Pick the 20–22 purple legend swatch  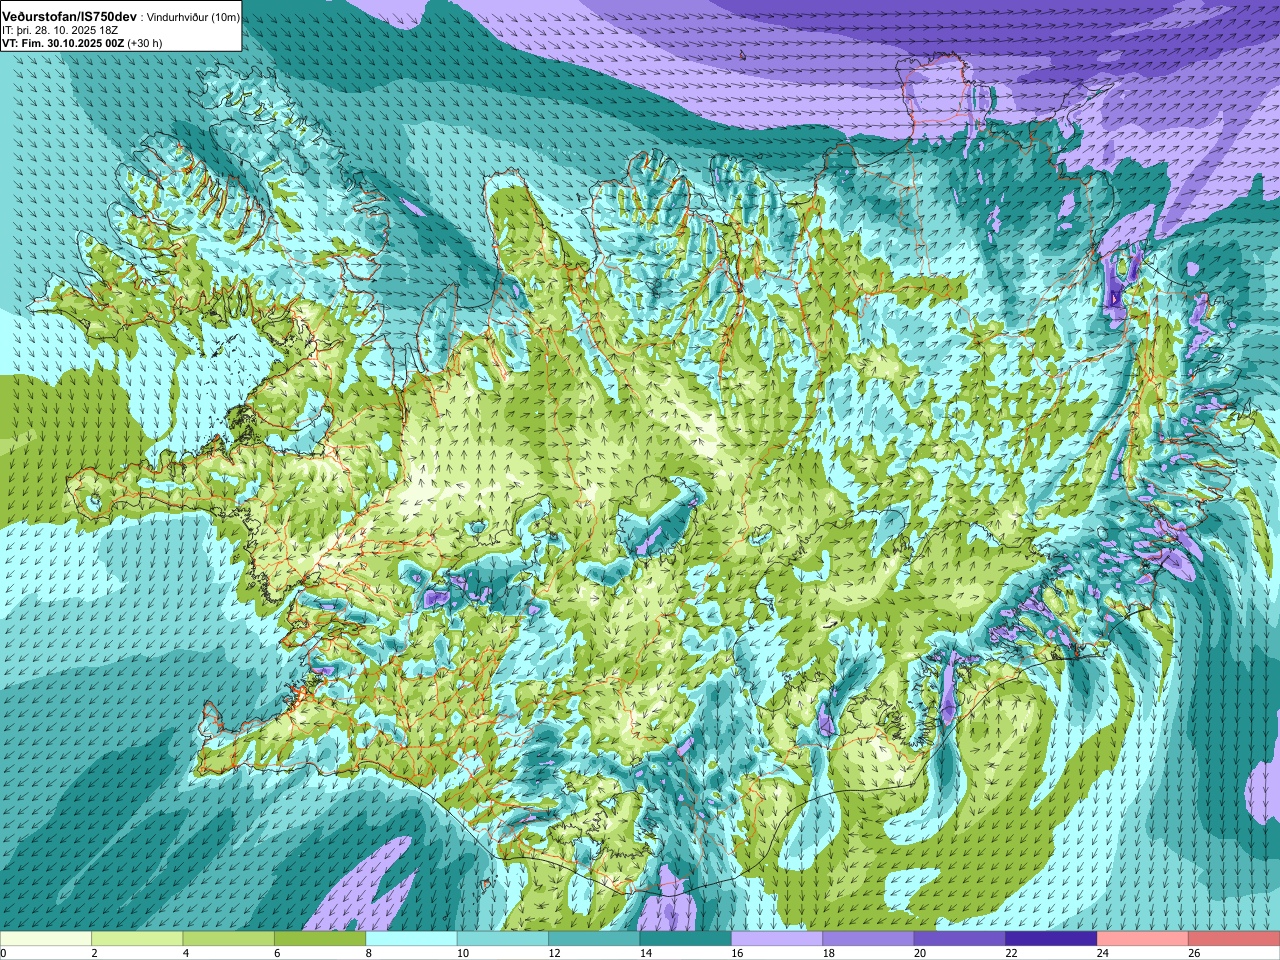[960, 939]
